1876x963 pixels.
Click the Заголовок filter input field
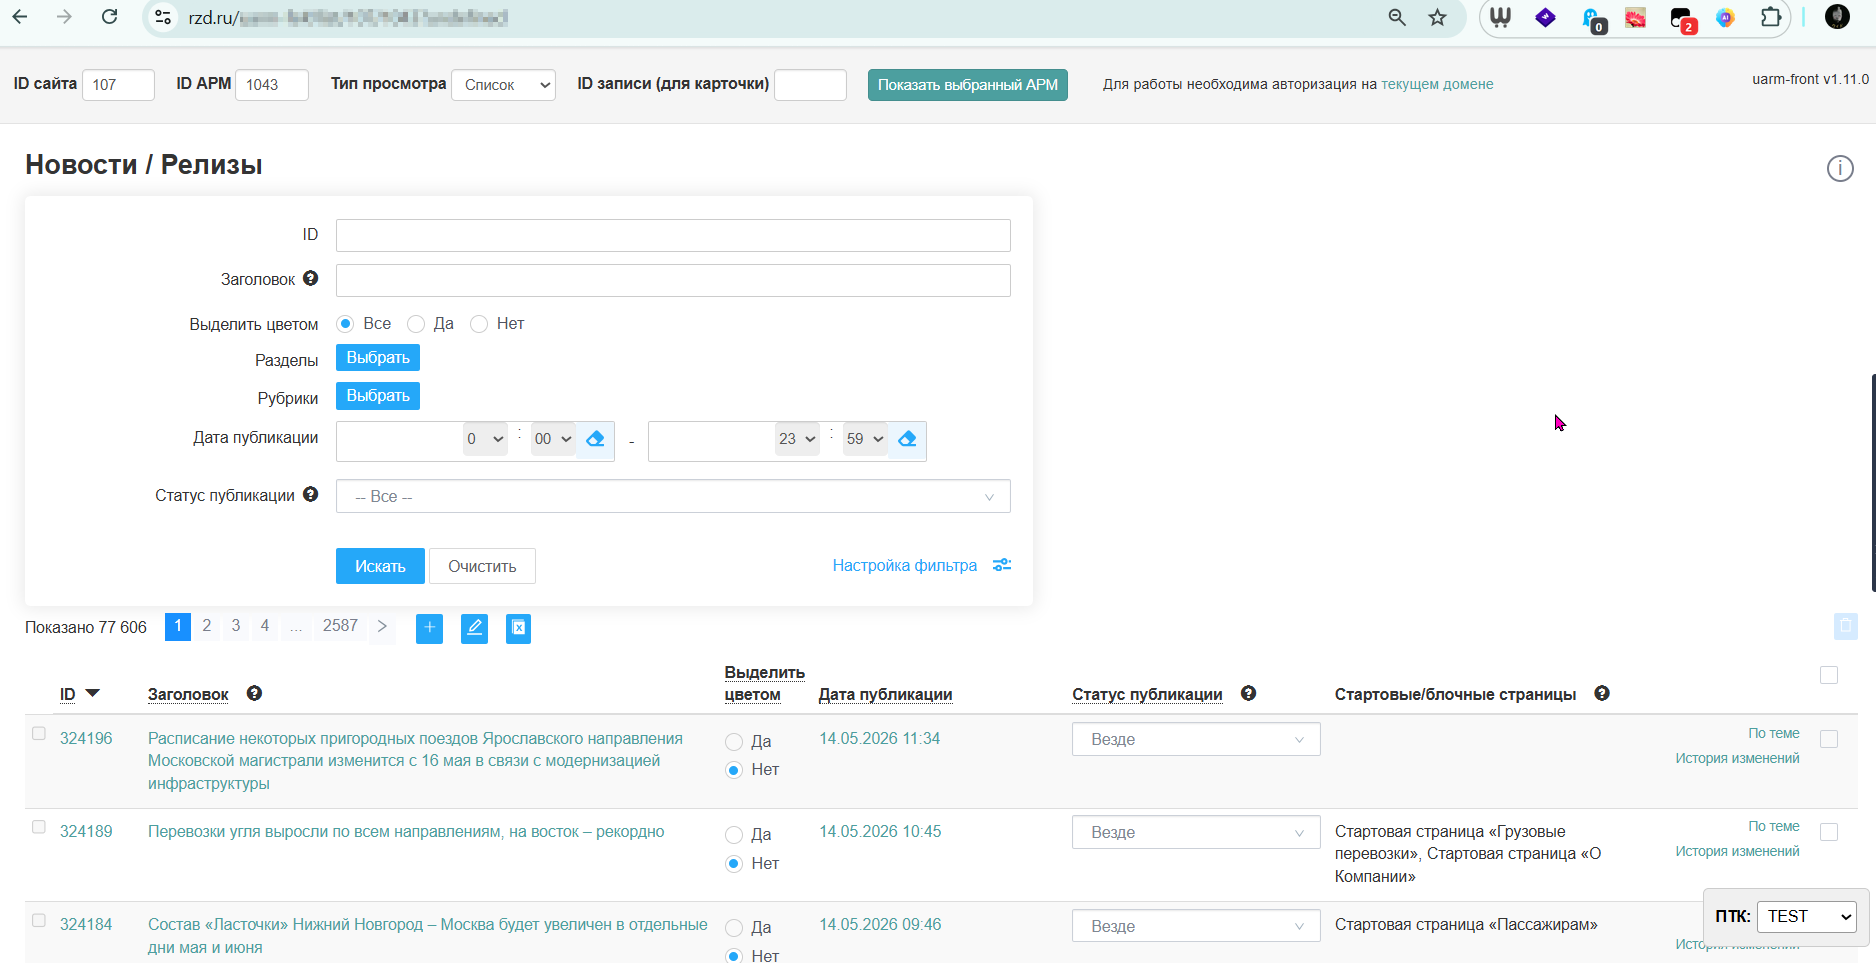coord(673,280)
